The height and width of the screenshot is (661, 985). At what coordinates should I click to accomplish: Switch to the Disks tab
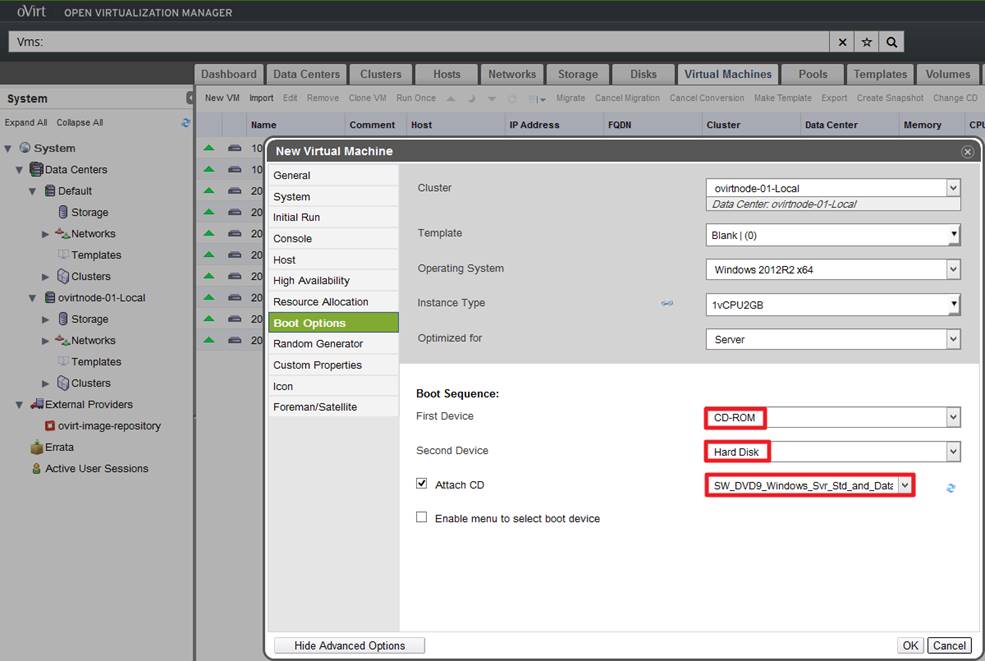643,74
